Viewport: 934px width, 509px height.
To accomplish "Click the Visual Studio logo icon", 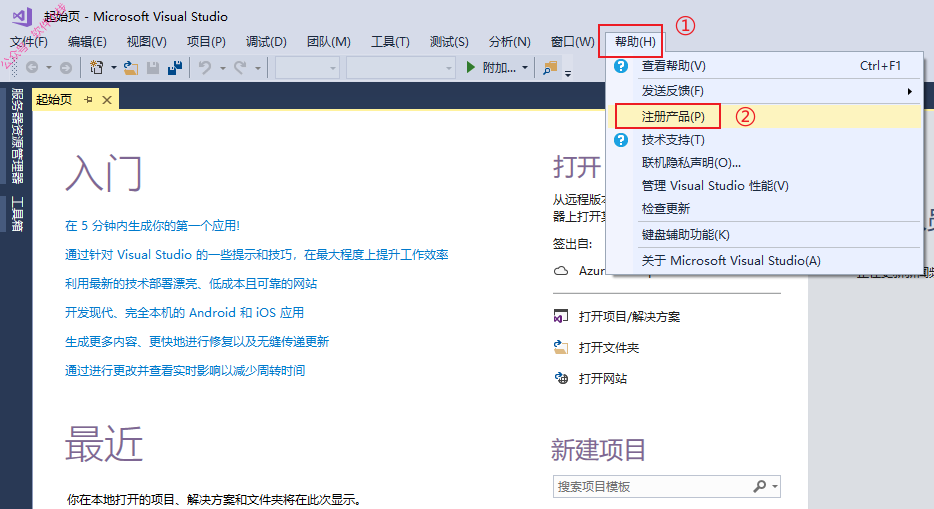I will (23, 16).
